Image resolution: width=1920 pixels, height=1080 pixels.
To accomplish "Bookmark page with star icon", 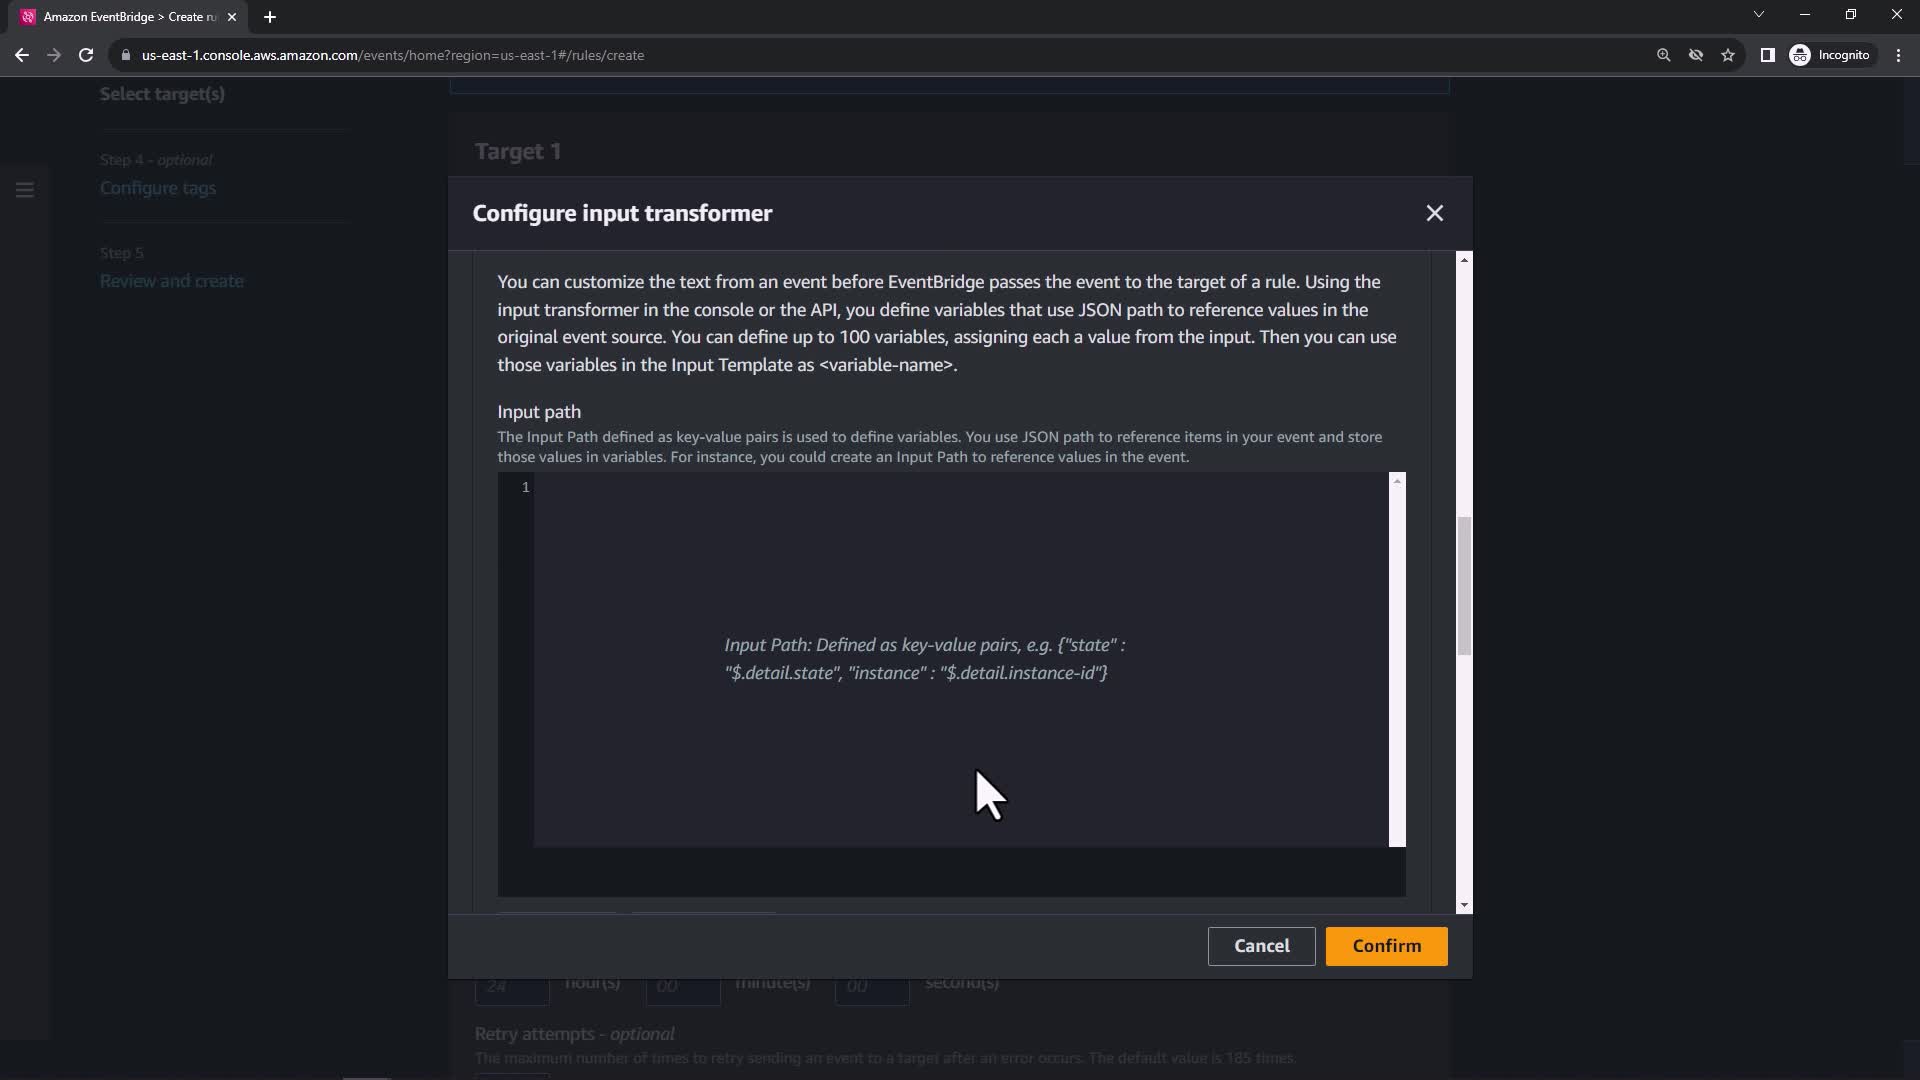I will [1728, 55].
